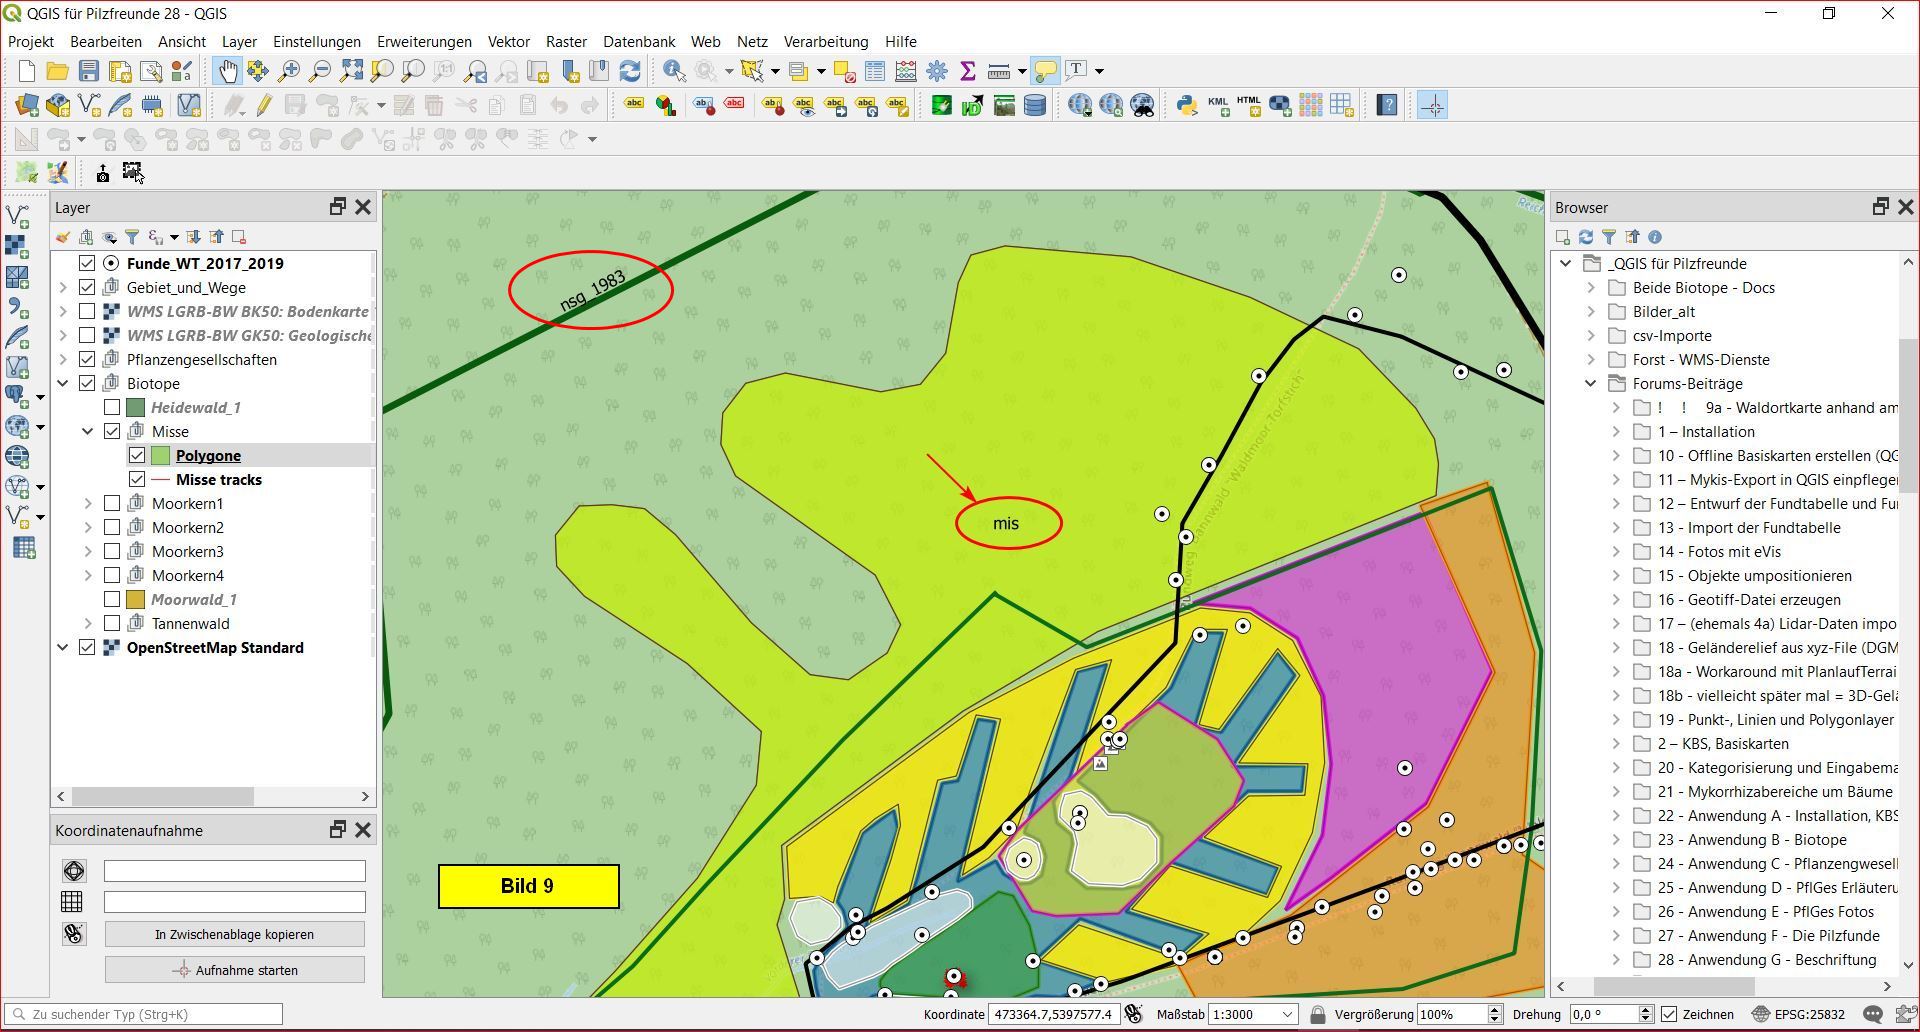Click the Identify Features tool

coord(674,71)
